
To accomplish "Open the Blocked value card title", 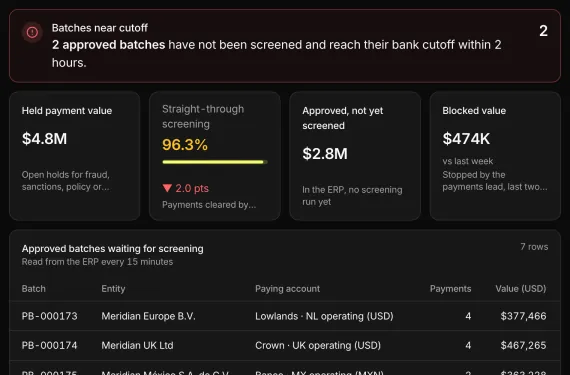I will [474, 111].
